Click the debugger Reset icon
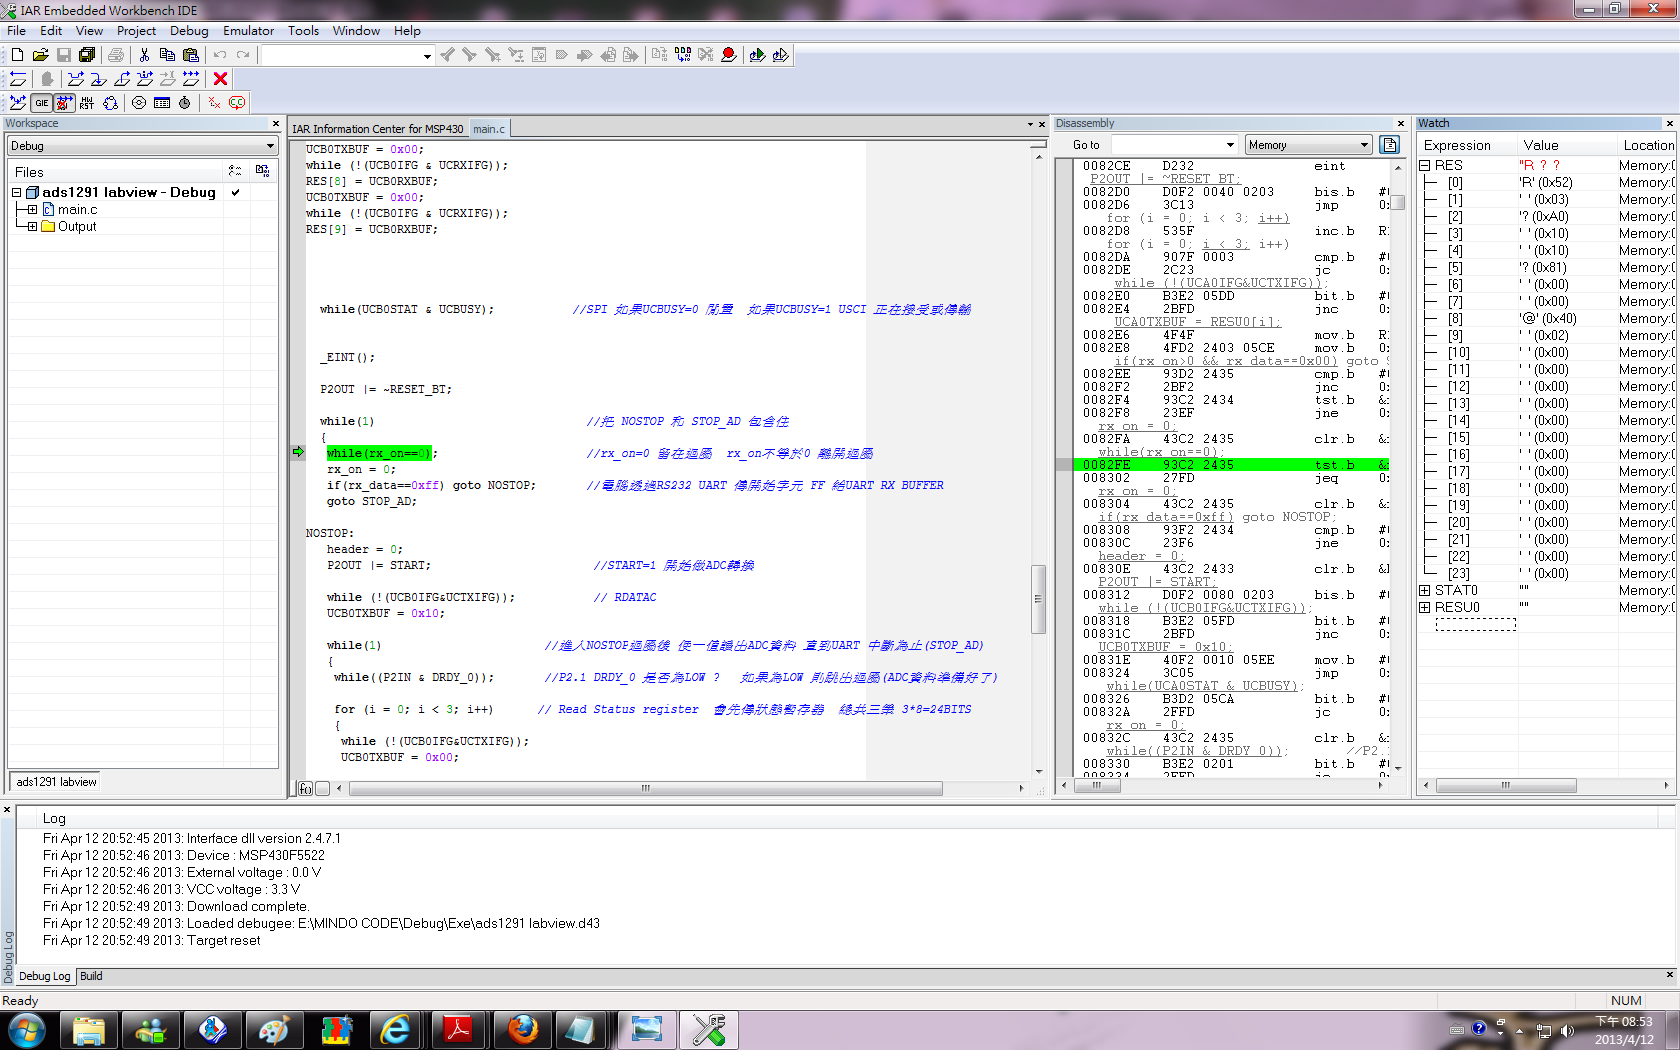 click(x=18, y=79)
